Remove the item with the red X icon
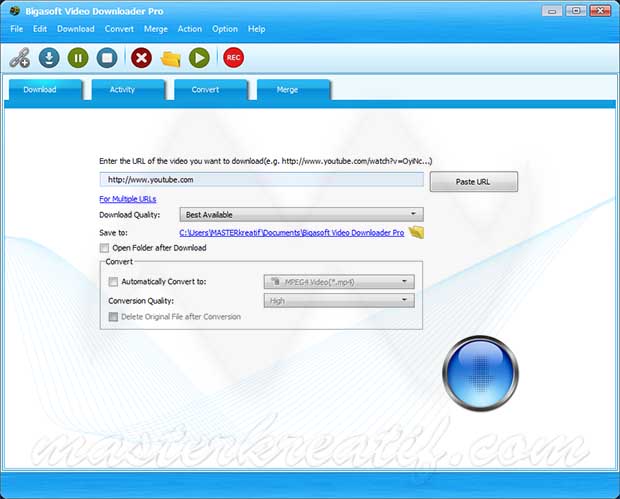This screenshot has height=499, width=620. [141, 58]
